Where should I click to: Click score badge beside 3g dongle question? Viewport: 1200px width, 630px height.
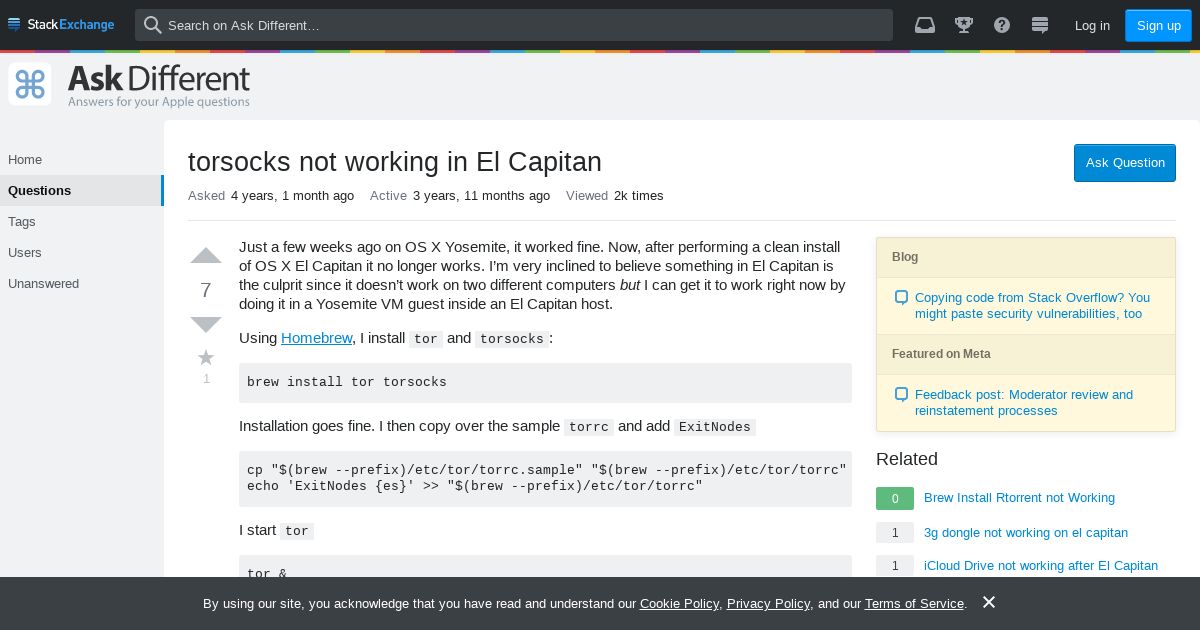point(895,533)
